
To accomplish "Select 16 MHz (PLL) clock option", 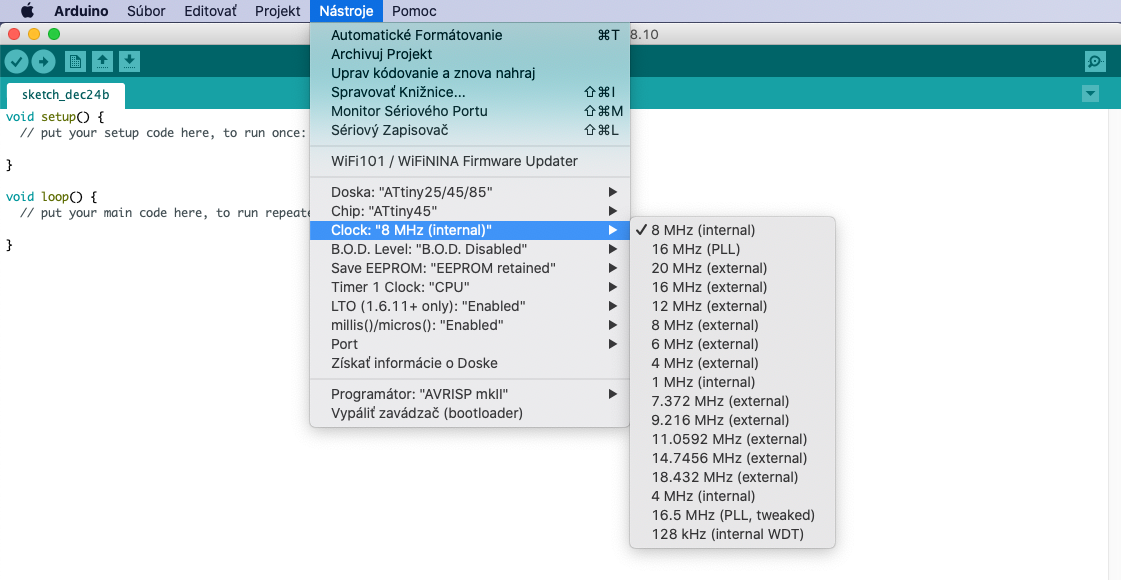I will click(695, 249).
